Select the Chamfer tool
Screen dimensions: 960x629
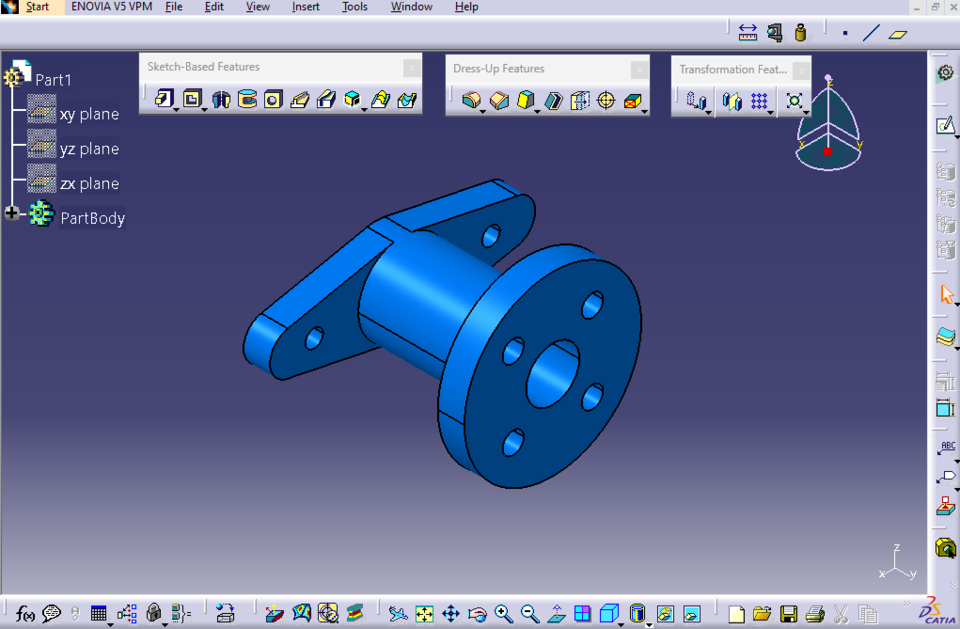[x=497, y=100]
